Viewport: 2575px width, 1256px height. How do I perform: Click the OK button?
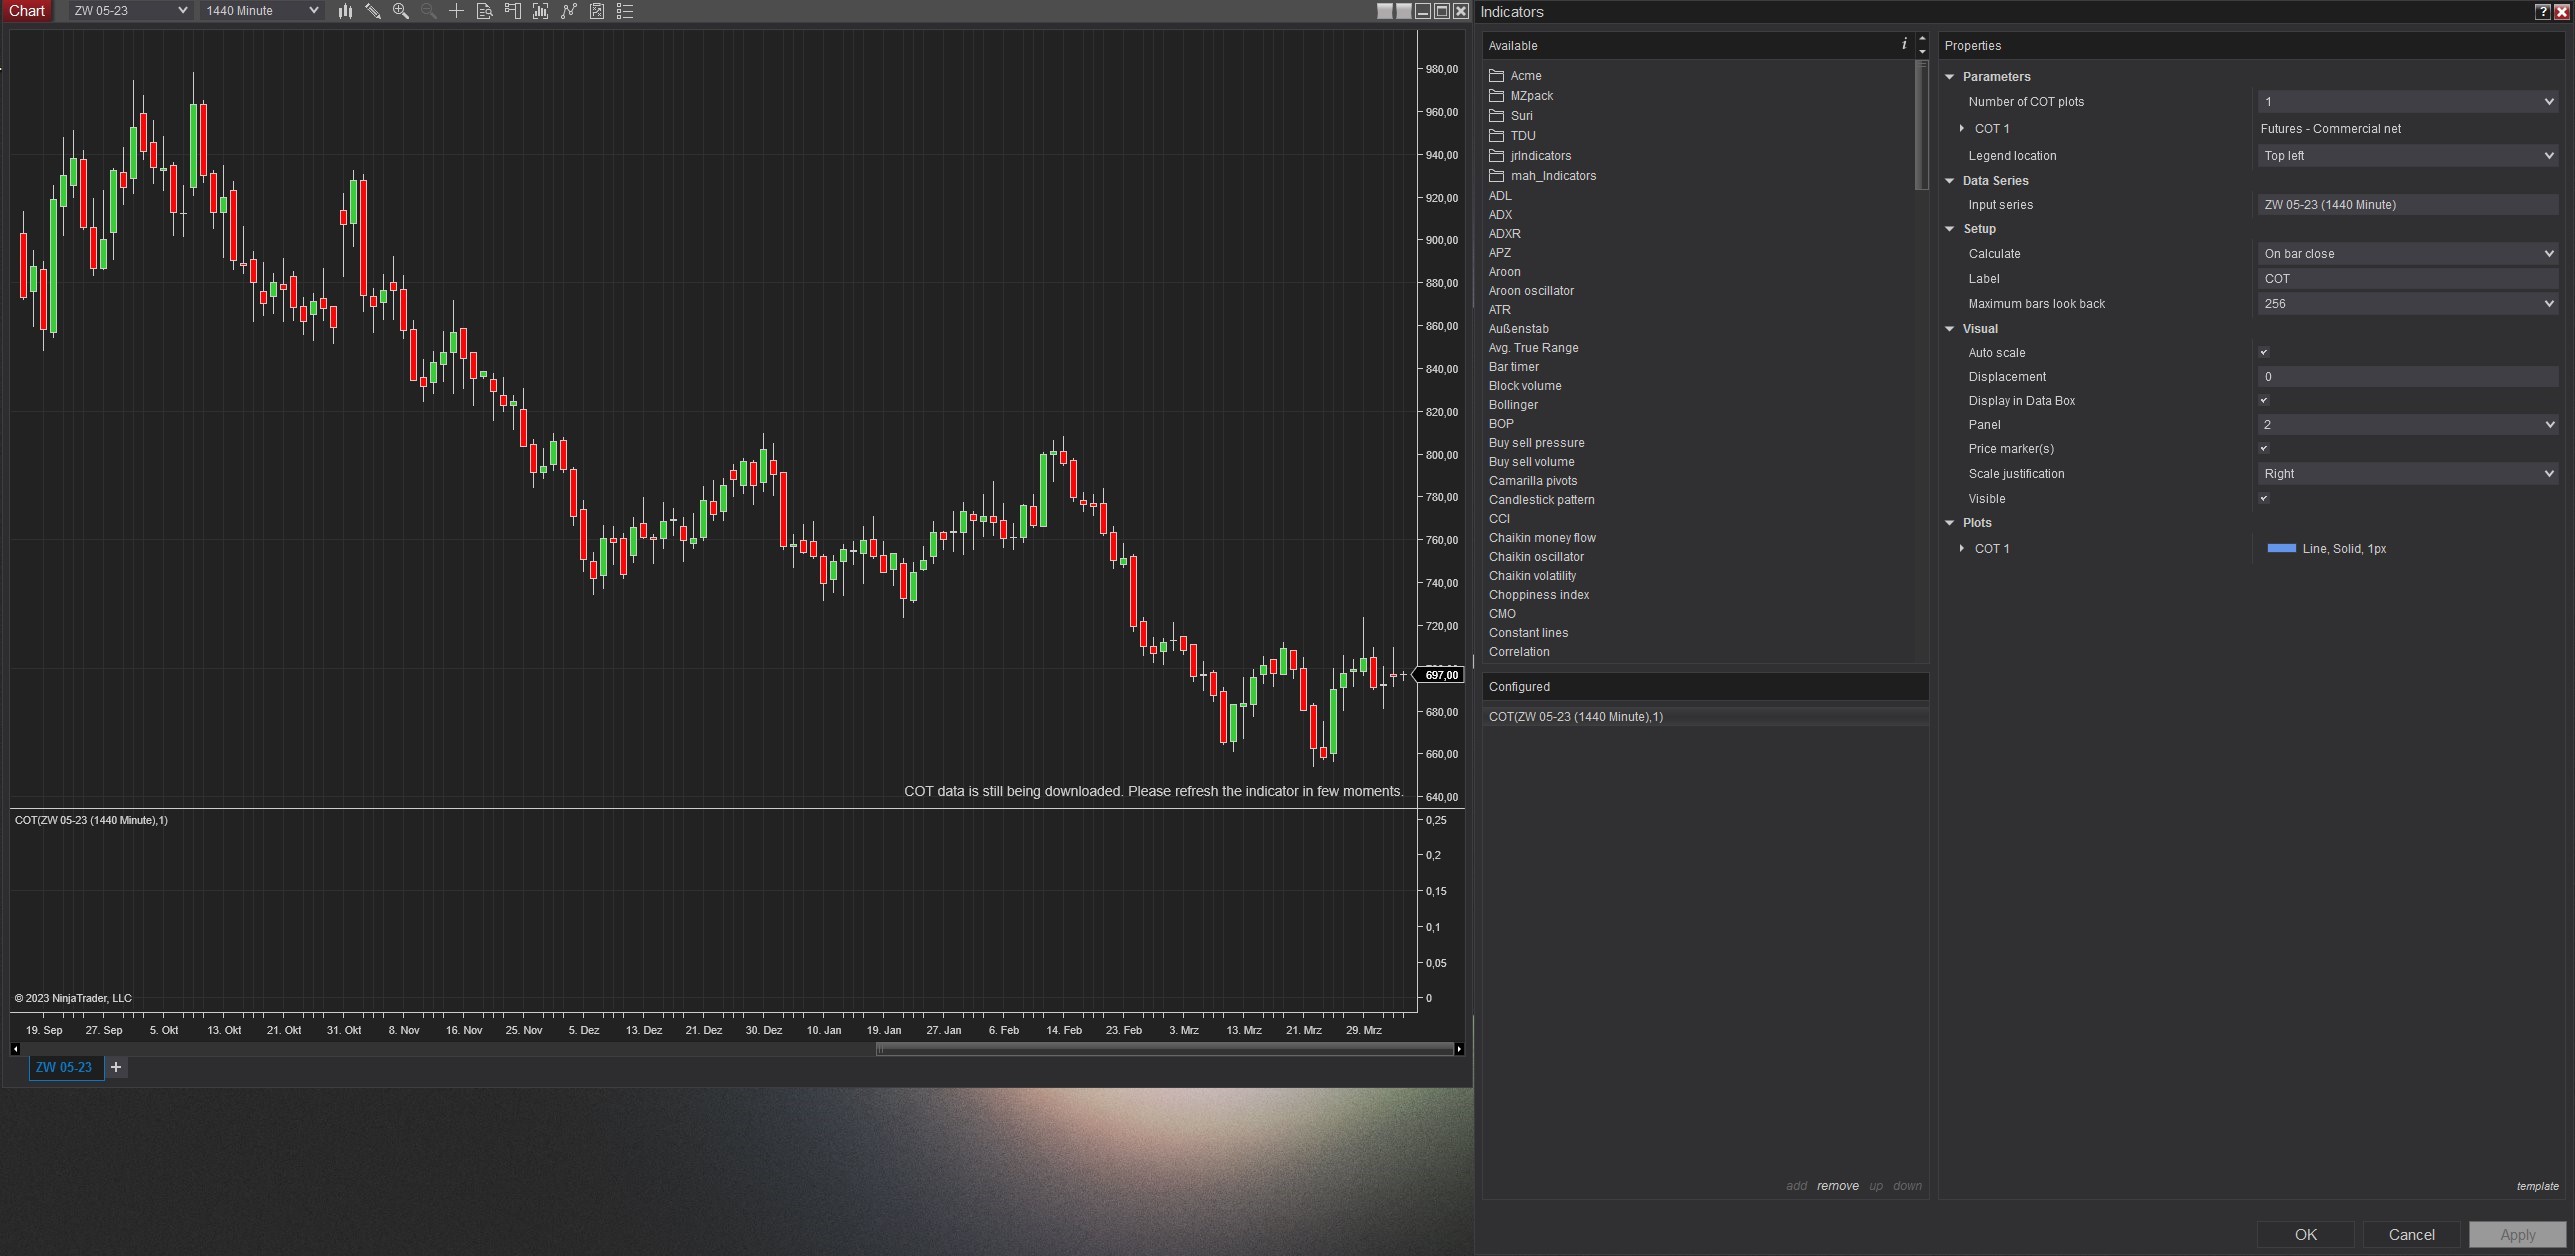pos(2305,1234)
